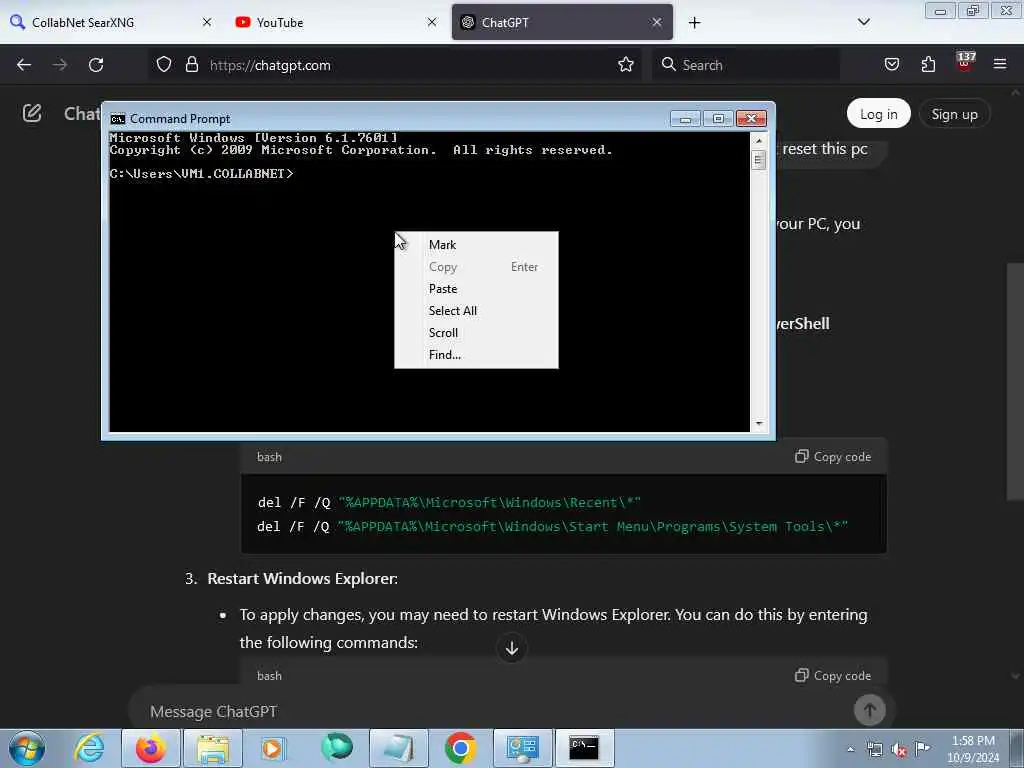Jump to bottom with down-arrow button
Screen dimensions: 1024x768
tap(512, 648)
